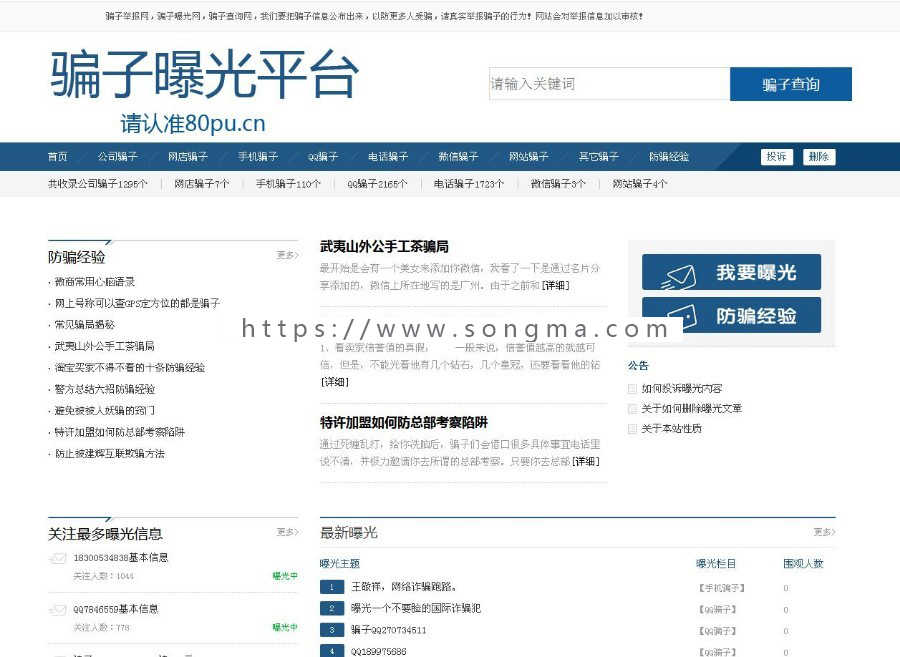The height and width of the screenshot is (657, 900).
Task: Open the 公司骗子 nav item
Action: point(118,156)
